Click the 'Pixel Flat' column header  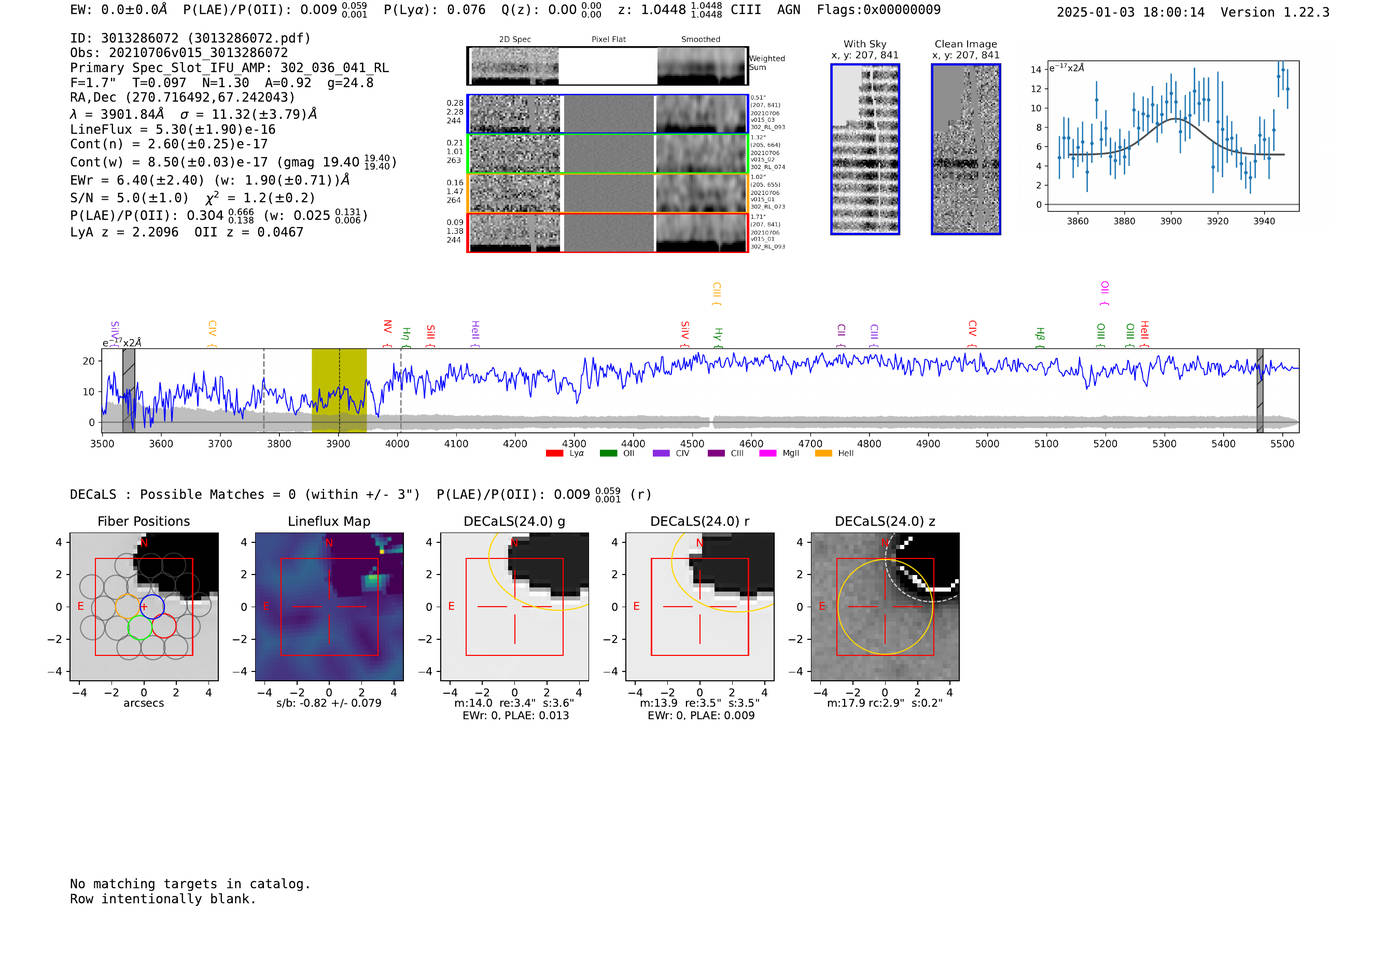(x=608, y=40)
